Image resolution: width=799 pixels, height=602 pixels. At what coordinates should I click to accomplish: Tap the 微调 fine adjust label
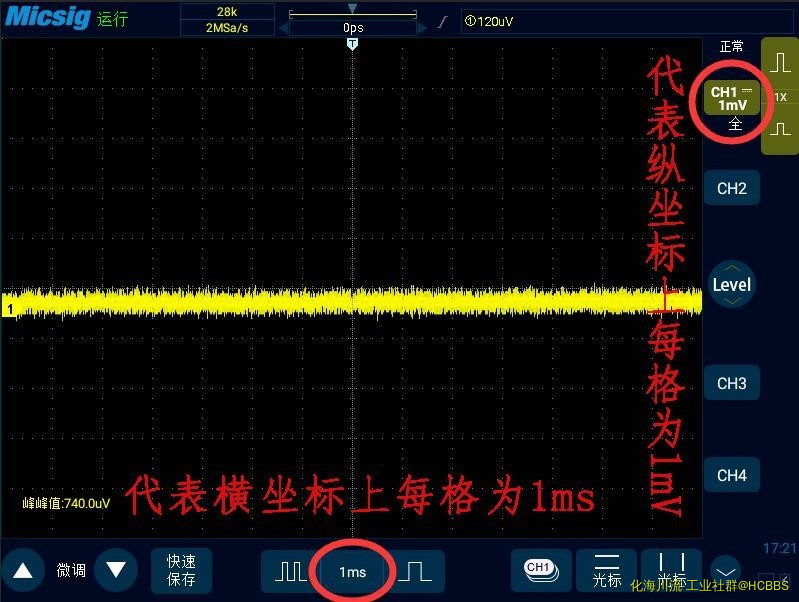pos(71,570)
